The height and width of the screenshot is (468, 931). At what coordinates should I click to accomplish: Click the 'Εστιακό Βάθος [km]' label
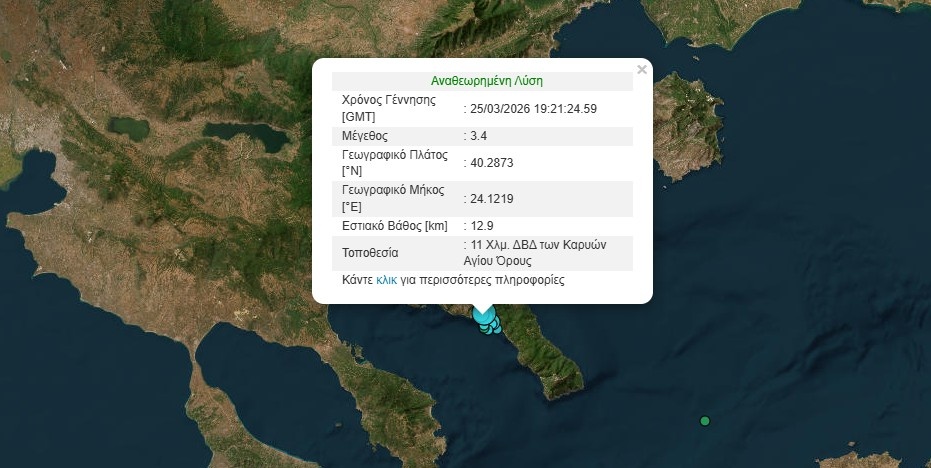pyautogui.click(x=395, y=226)
